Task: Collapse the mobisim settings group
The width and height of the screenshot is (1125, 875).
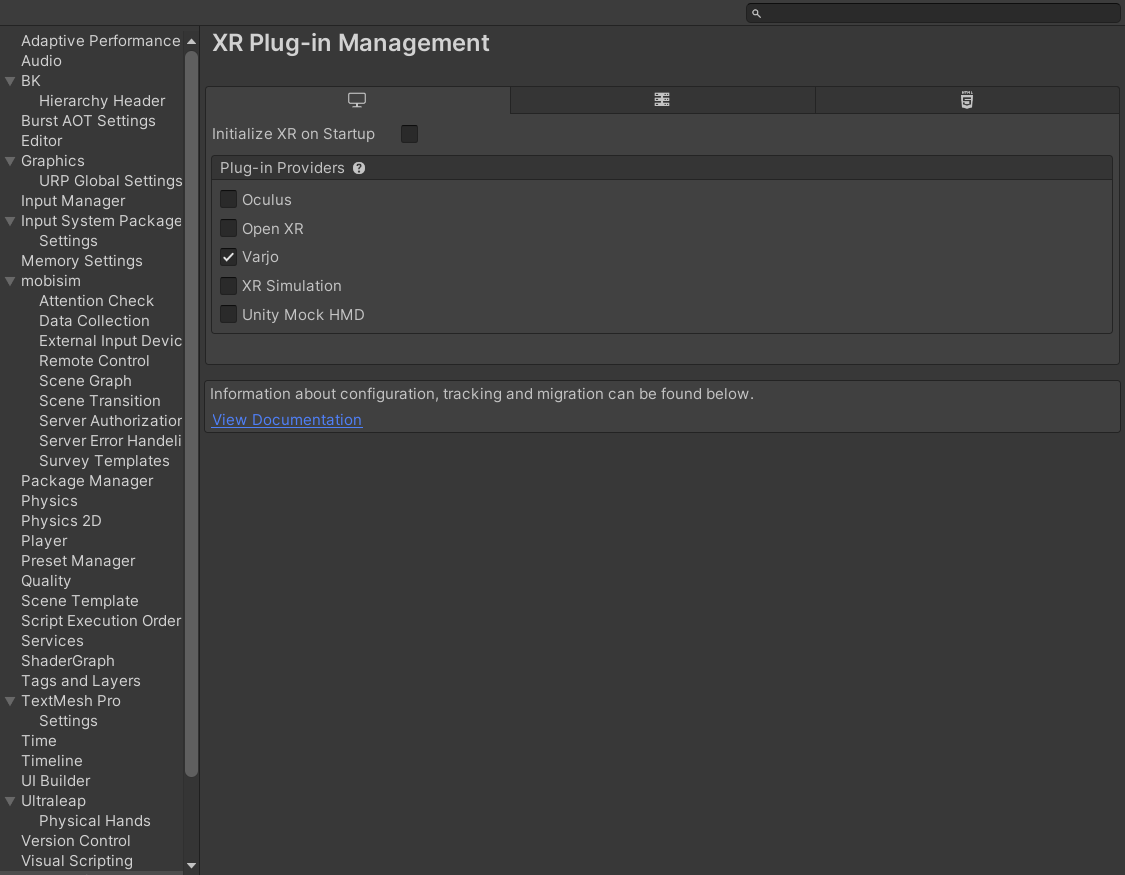Action: 10,281
